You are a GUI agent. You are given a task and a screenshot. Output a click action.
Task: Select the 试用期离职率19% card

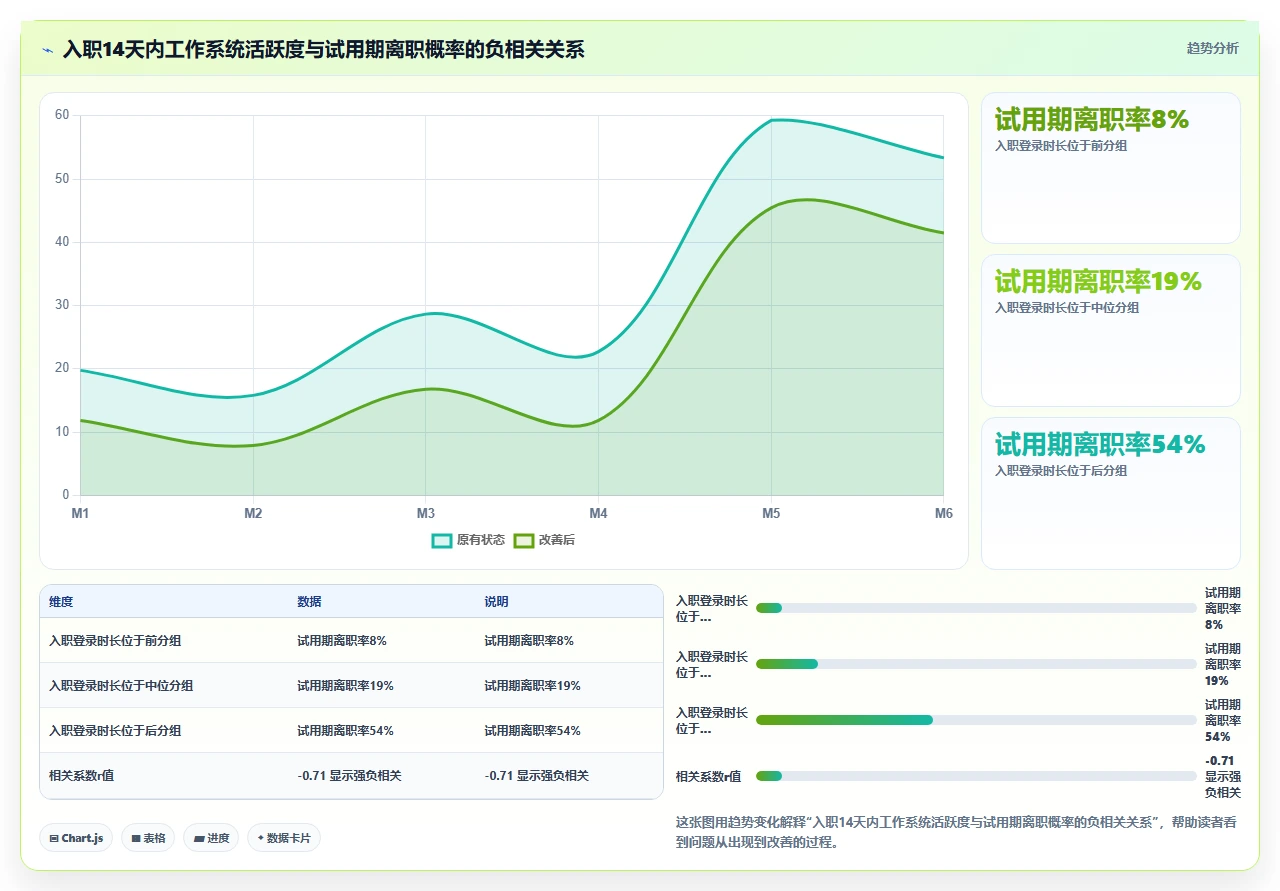click(1110, 330)
